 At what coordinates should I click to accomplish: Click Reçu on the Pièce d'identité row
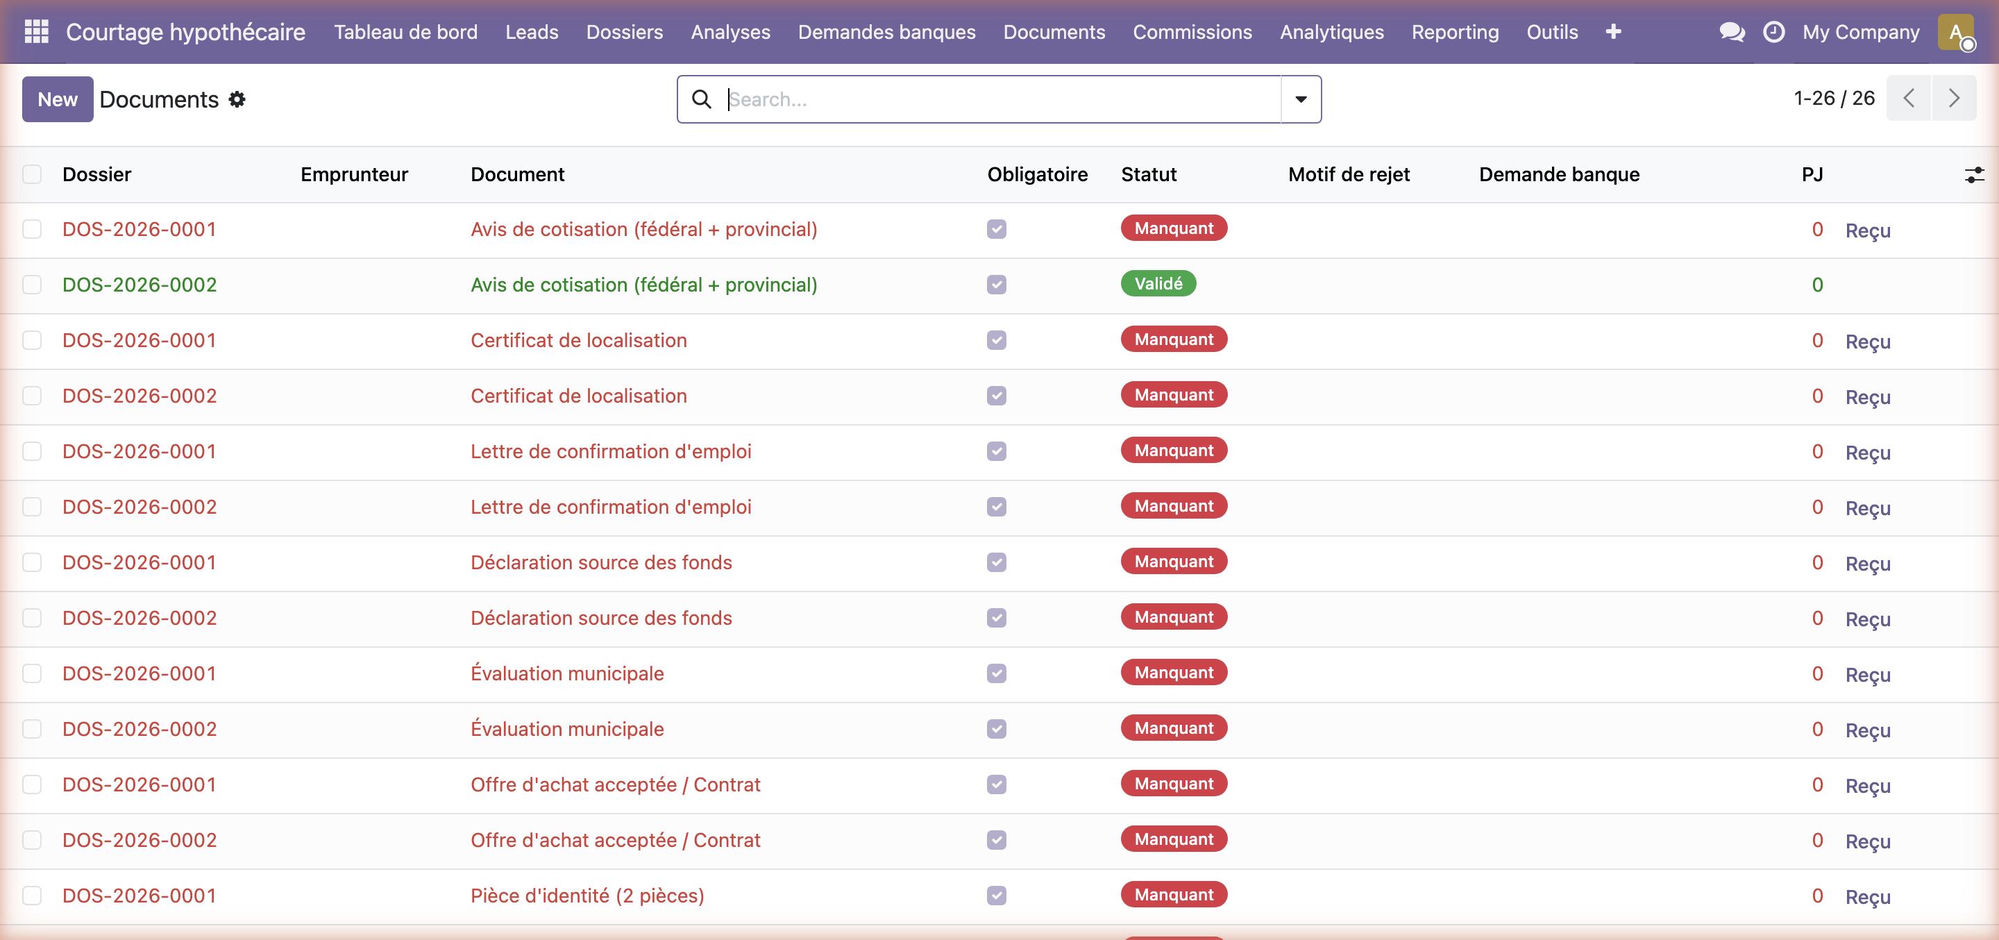point(1868,897)
